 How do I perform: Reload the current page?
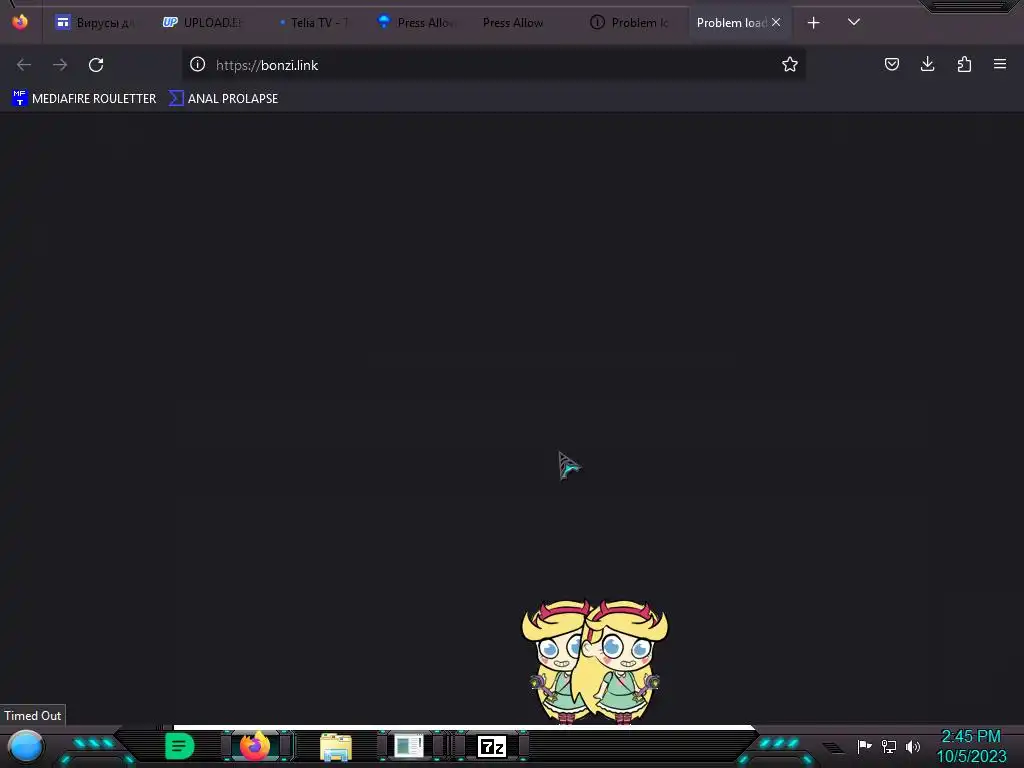point(96,65)
